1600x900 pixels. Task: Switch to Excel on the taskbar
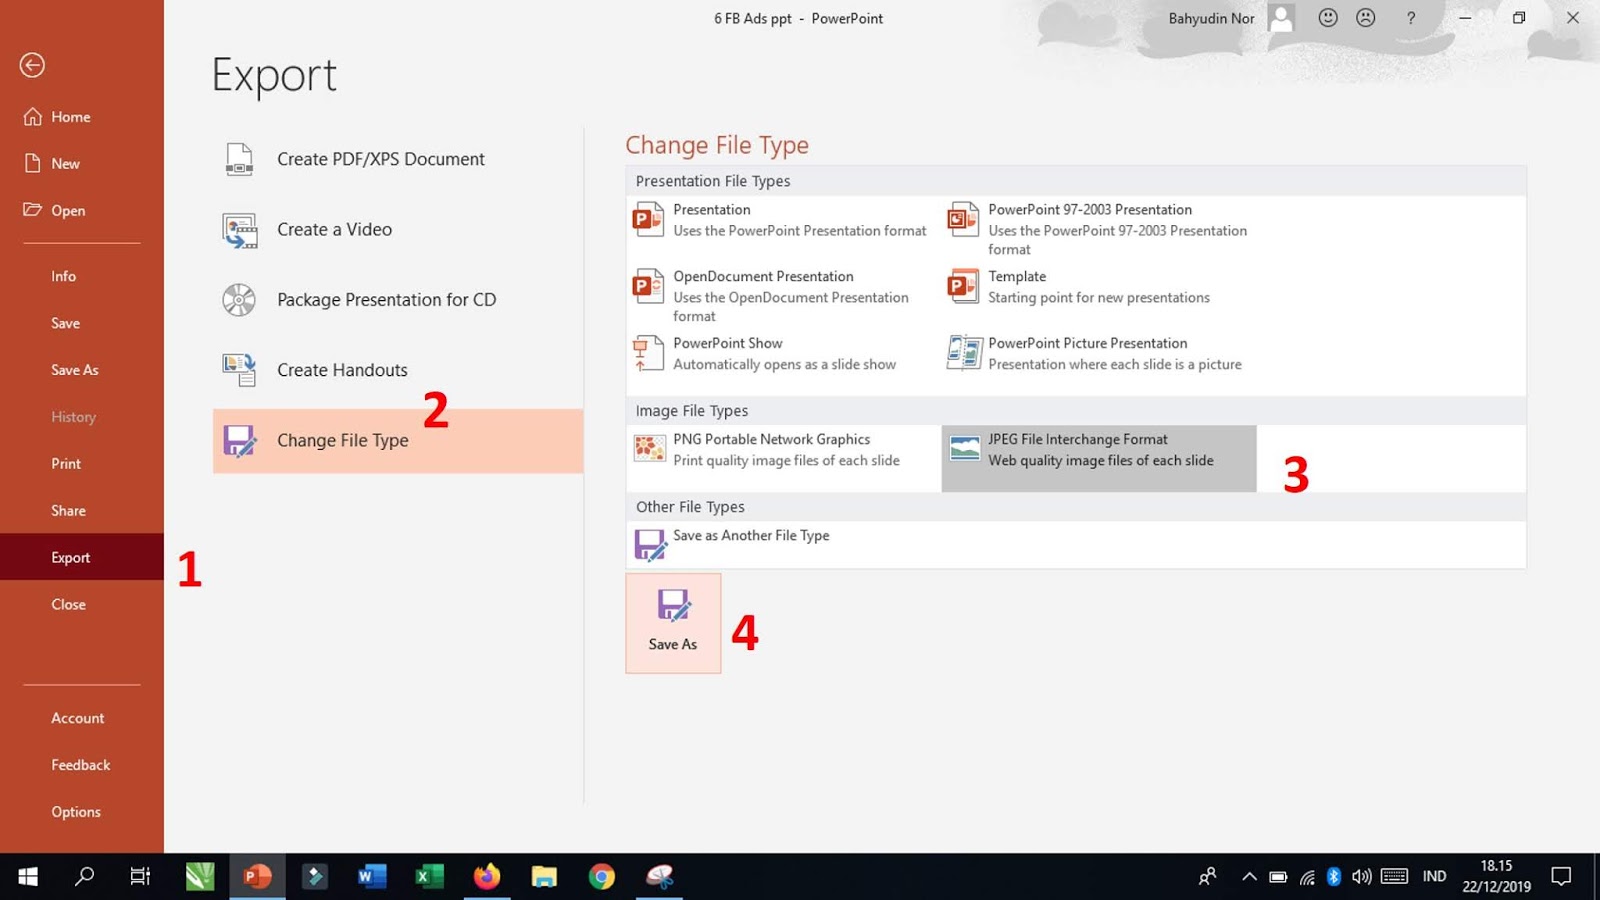coord(429,877)
